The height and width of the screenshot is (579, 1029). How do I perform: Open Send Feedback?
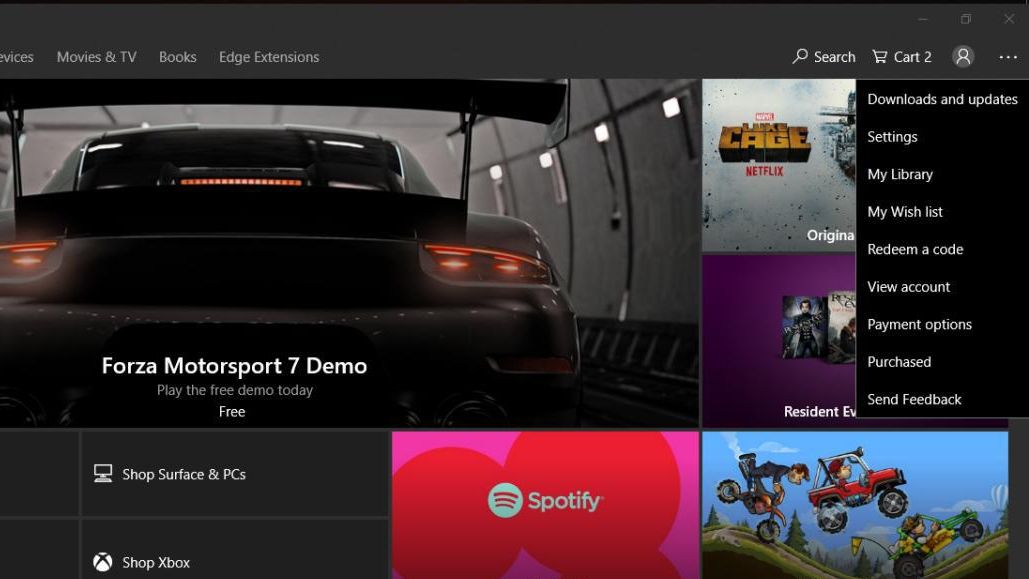pos(913,399)
